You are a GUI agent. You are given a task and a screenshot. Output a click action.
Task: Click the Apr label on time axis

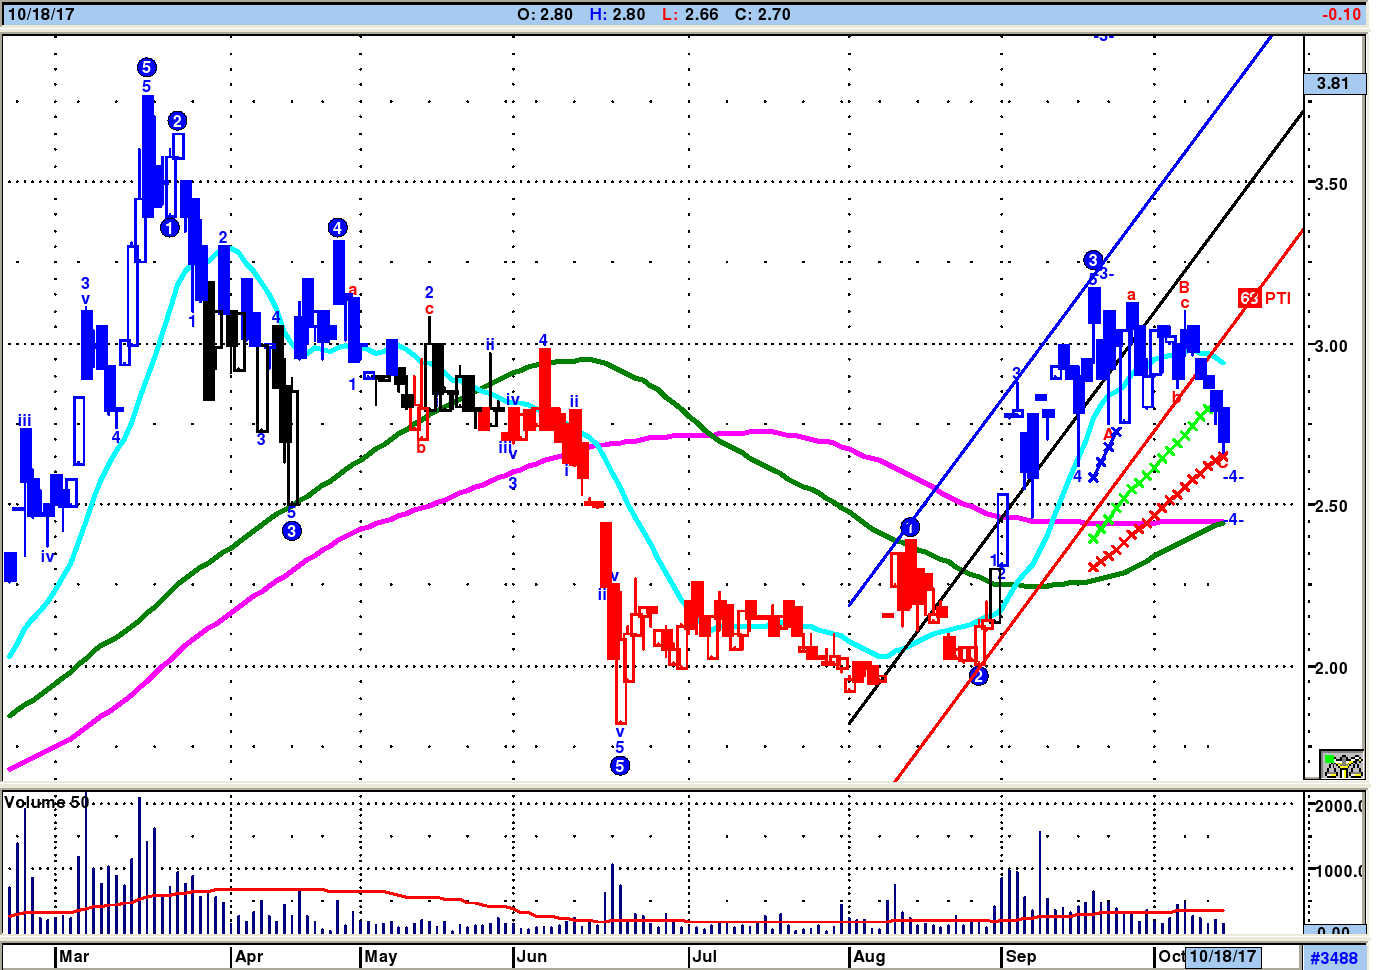[249, 956]
